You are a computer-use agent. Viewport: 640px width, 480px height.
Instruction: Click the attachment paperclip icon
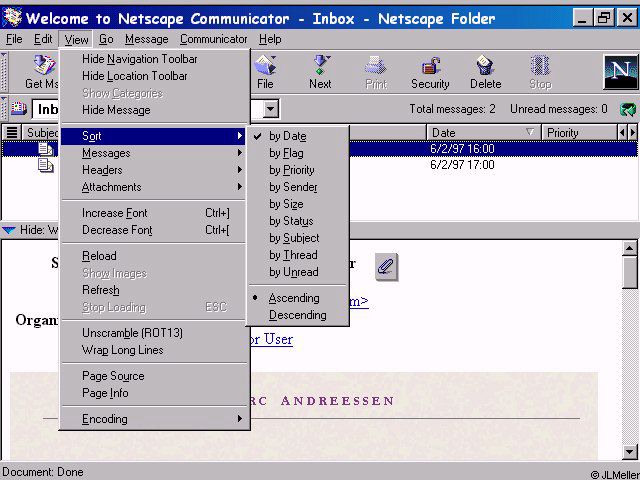click(x=386, y=267)
